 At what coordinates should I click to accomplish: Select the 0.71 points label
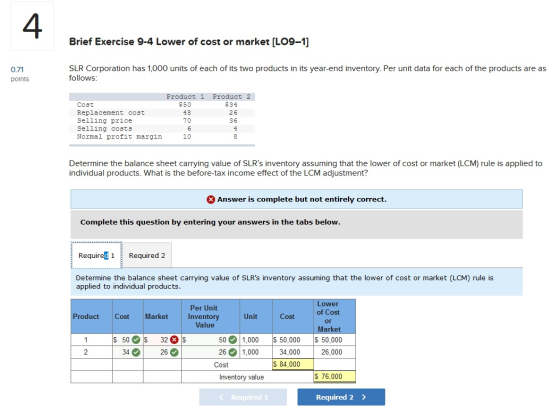coord(20,74)
